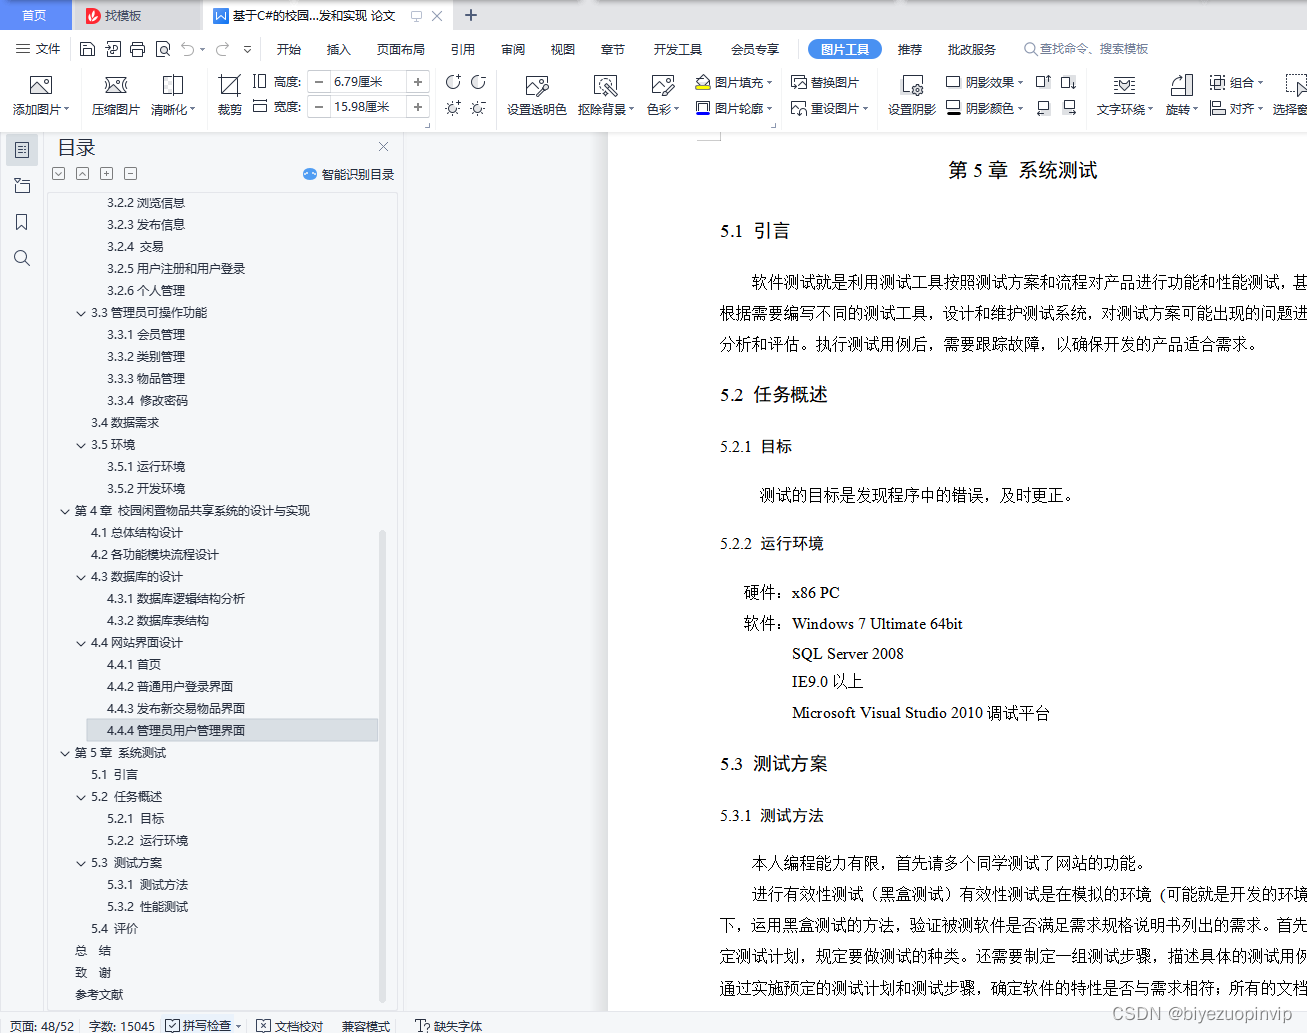Click 文档校对 in the status bar
The height and width of the screenshot is (1033, 1307).
click(x=297, y=1025)
